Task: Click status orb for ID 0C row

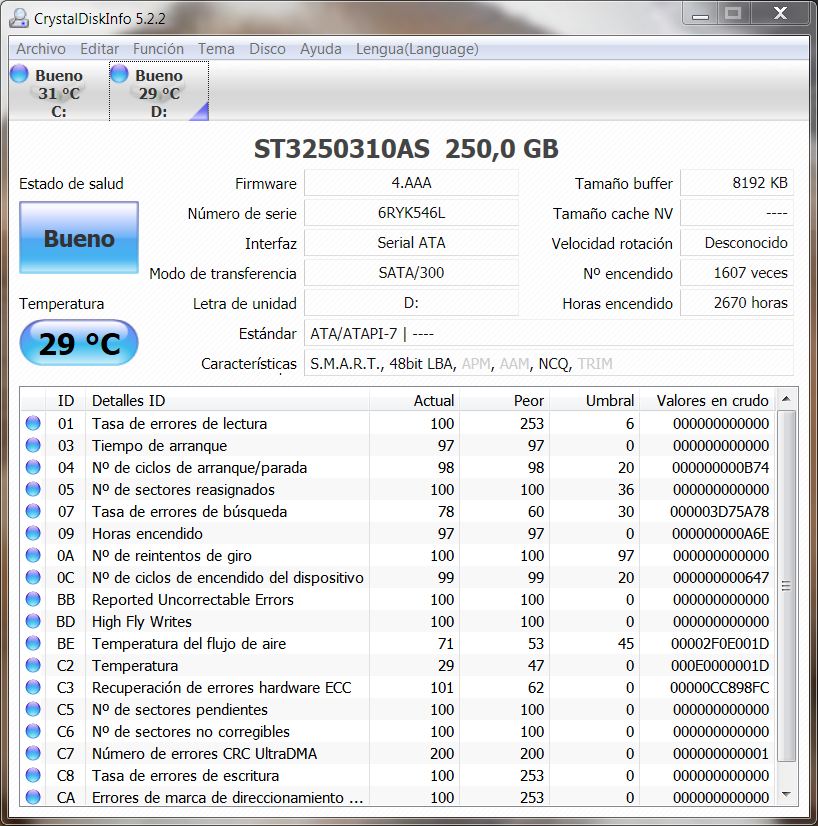Action: coord(33,577)
